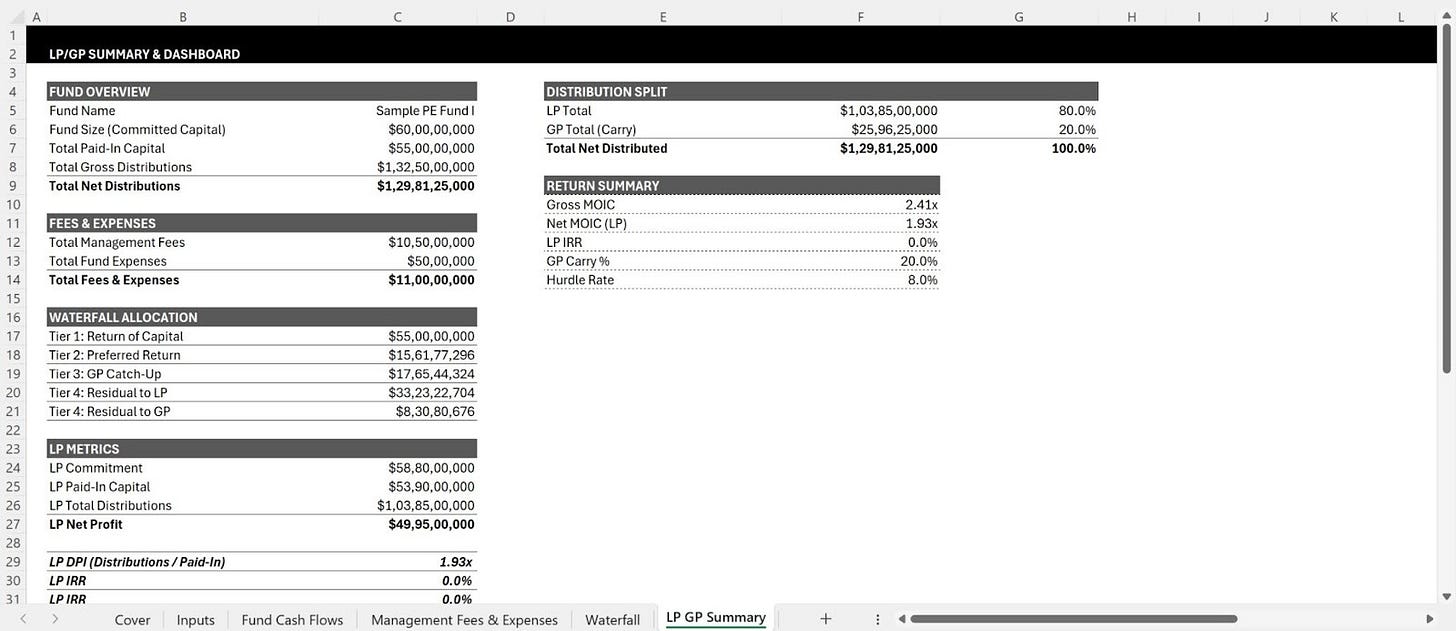Select Gross MOIC value 2.41x

(x=921, y=205)
